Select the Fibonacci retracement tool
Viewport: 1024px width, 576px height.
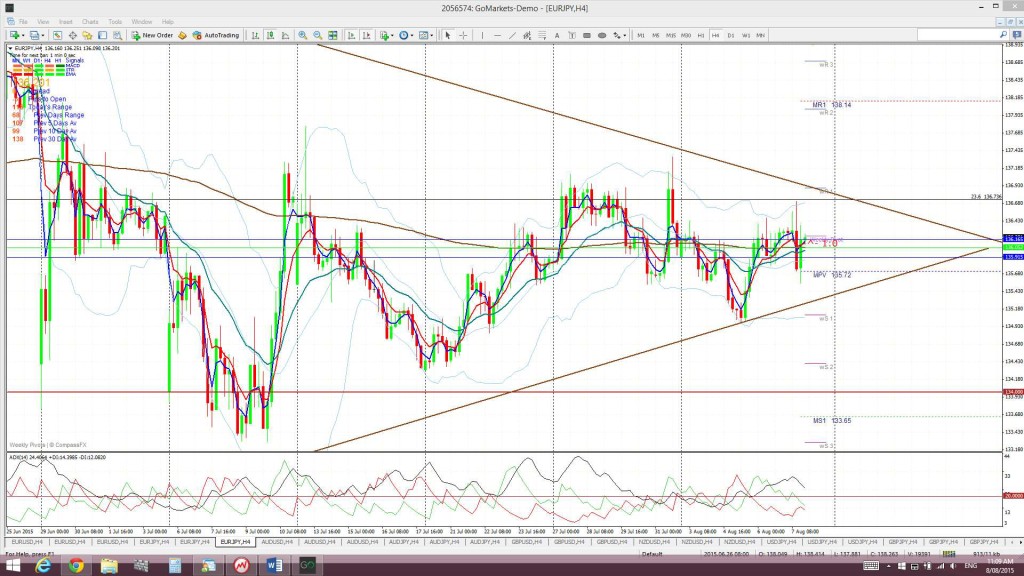pyautogui.click(x=542, y=35)
